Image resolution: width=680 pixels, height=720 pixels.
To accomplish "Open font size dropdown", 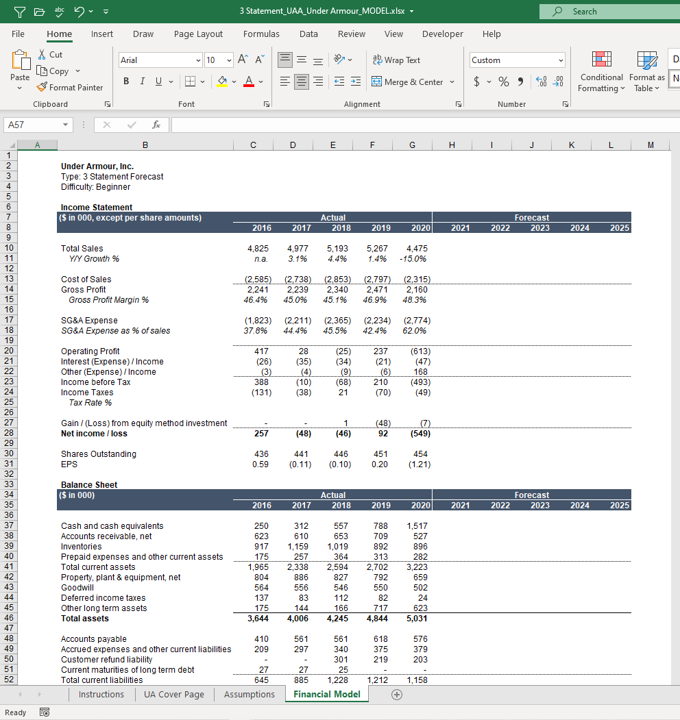I will [229, 60].
